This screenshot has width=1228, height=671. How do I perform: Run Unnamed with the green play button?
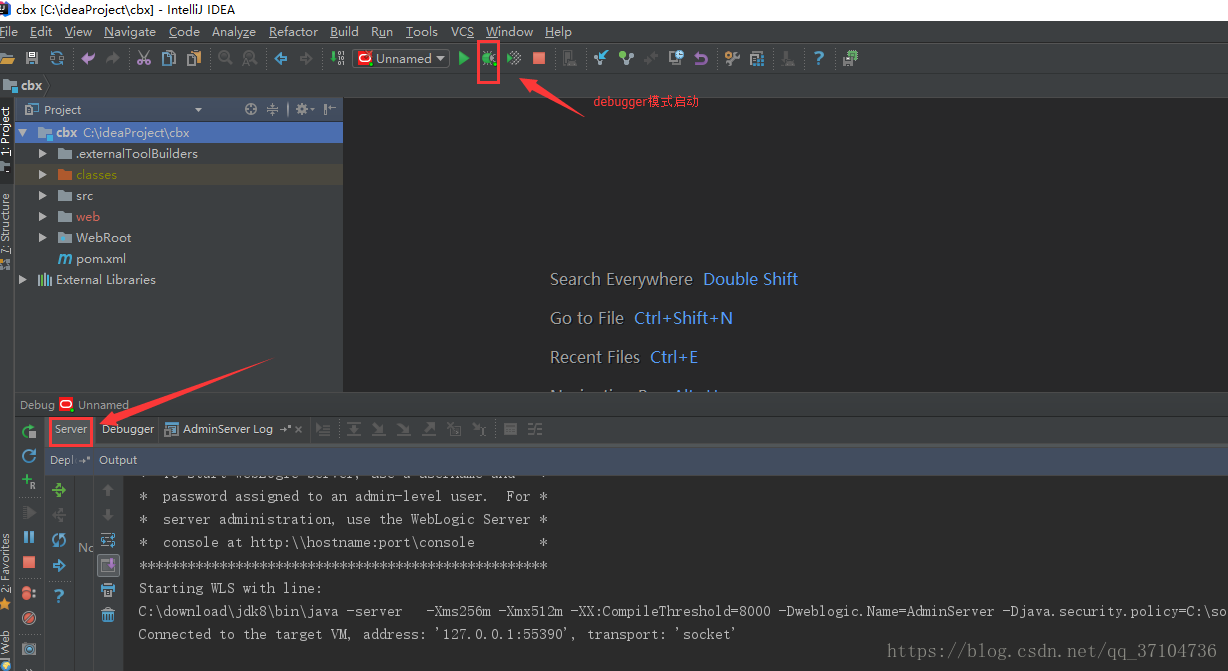tap(464, 58)
